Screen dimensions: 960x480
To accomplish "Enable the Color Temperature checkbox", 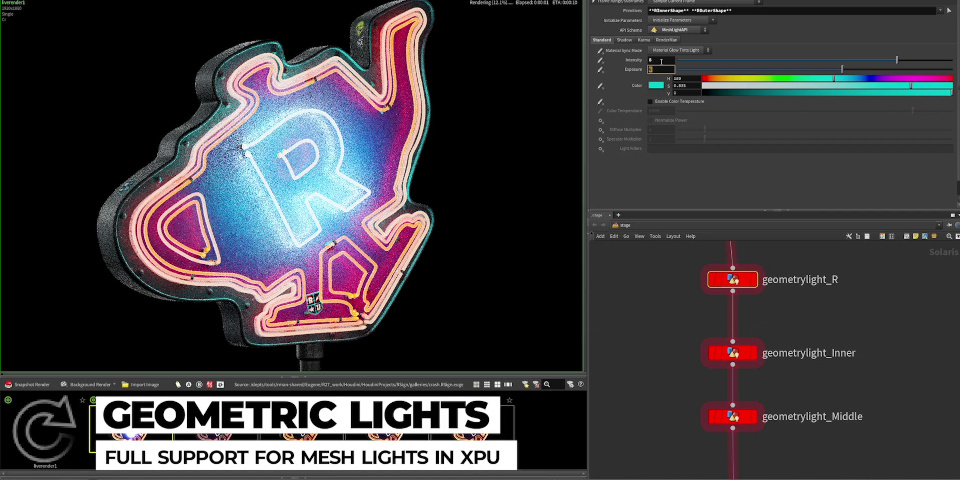I will 650,101.
